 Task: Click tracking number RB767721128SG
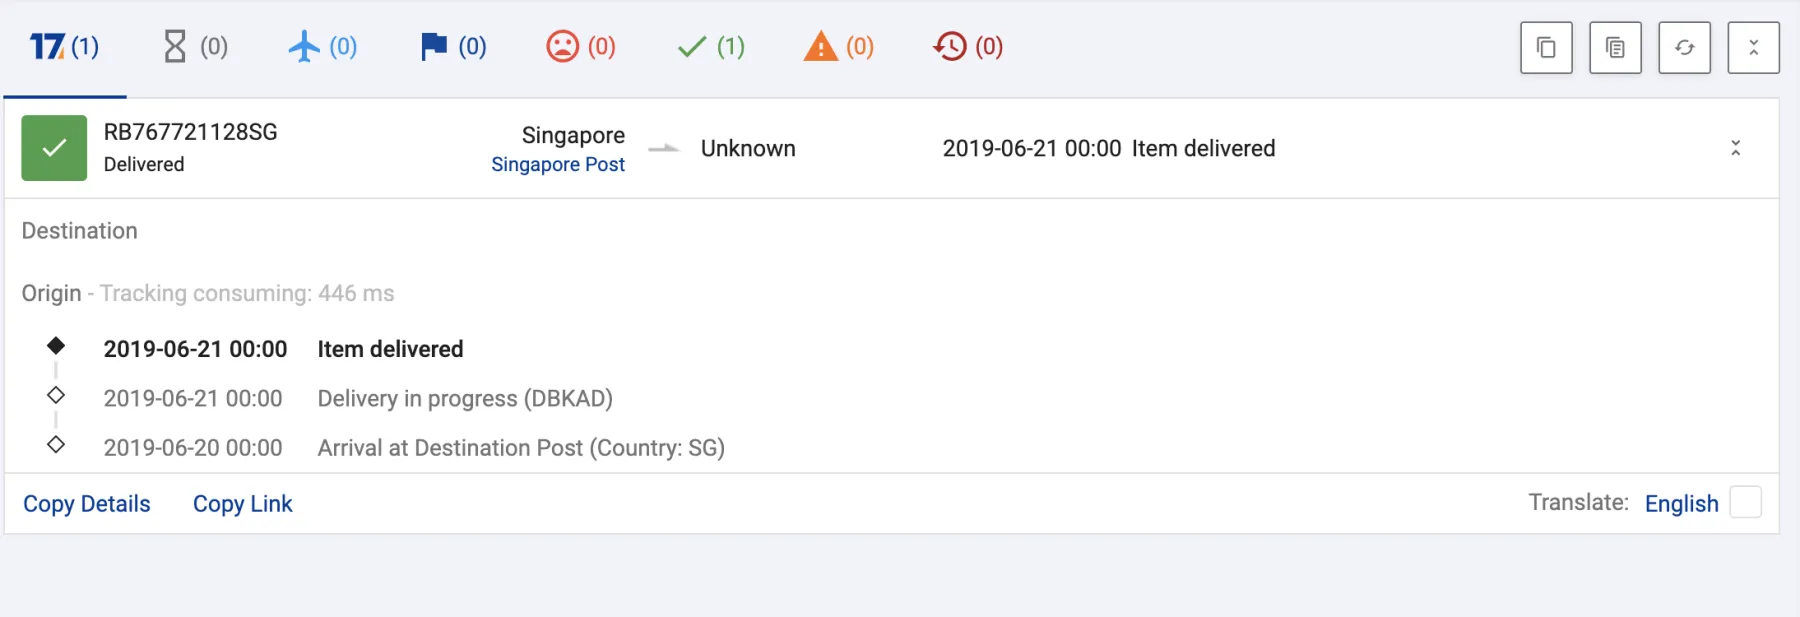191,132
